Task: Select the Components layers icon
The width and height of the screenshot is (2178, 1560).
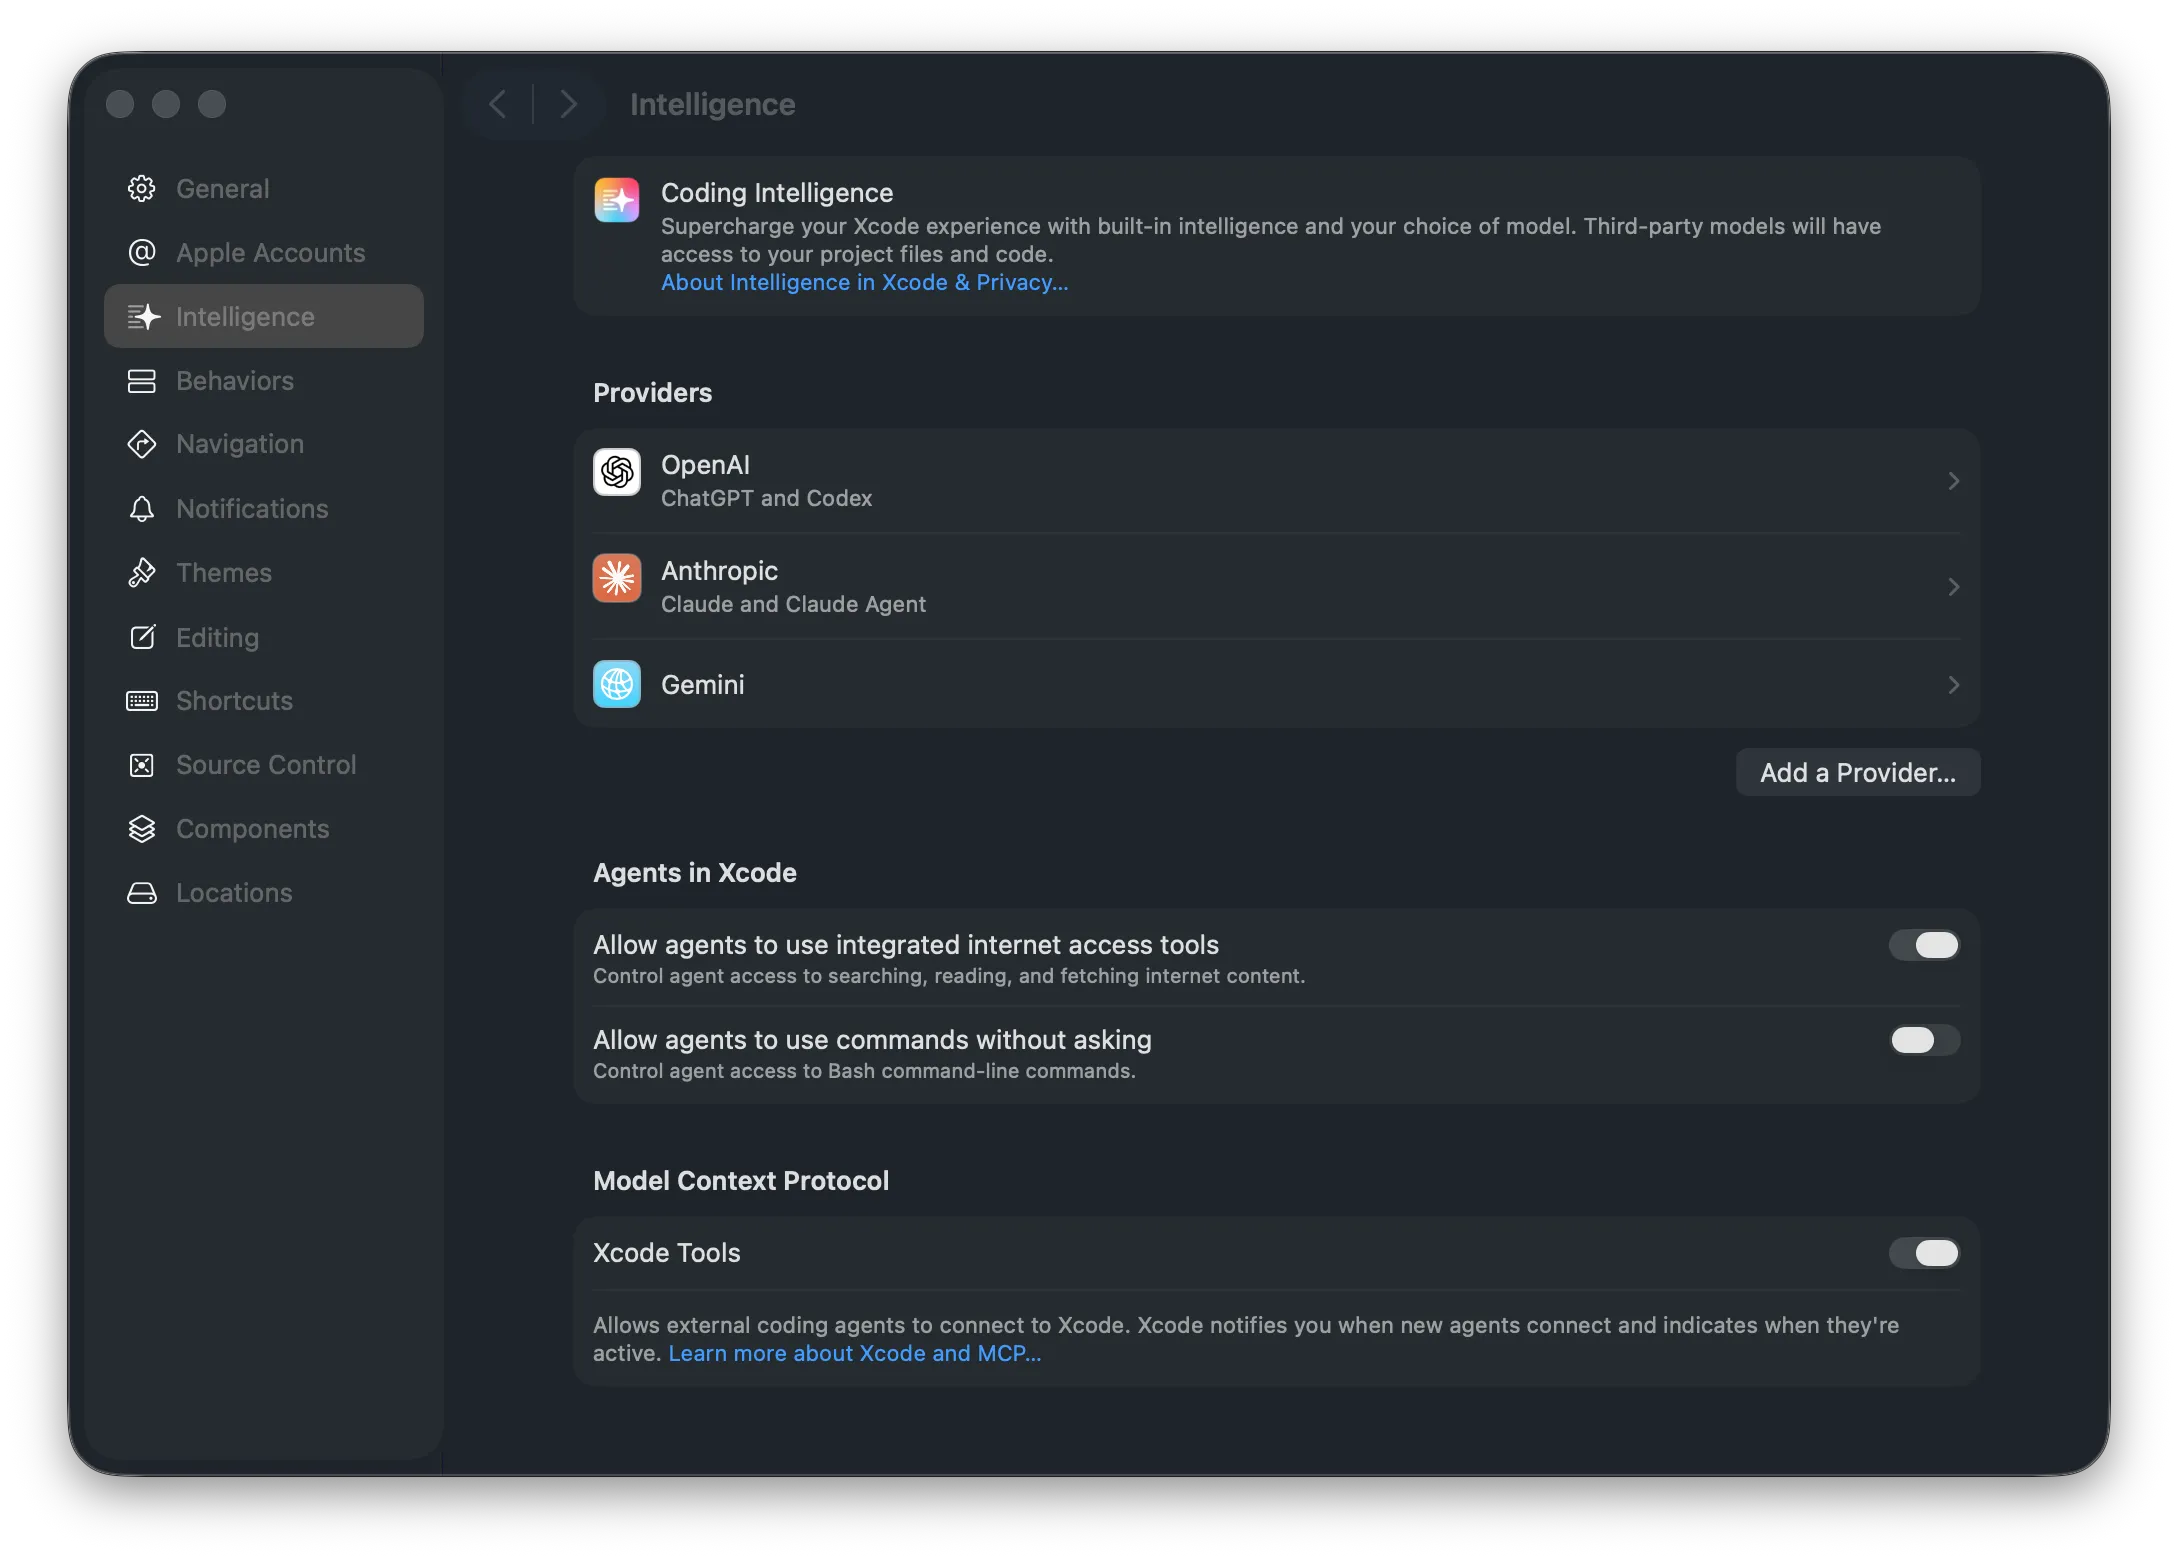Action: pos(143,828)
